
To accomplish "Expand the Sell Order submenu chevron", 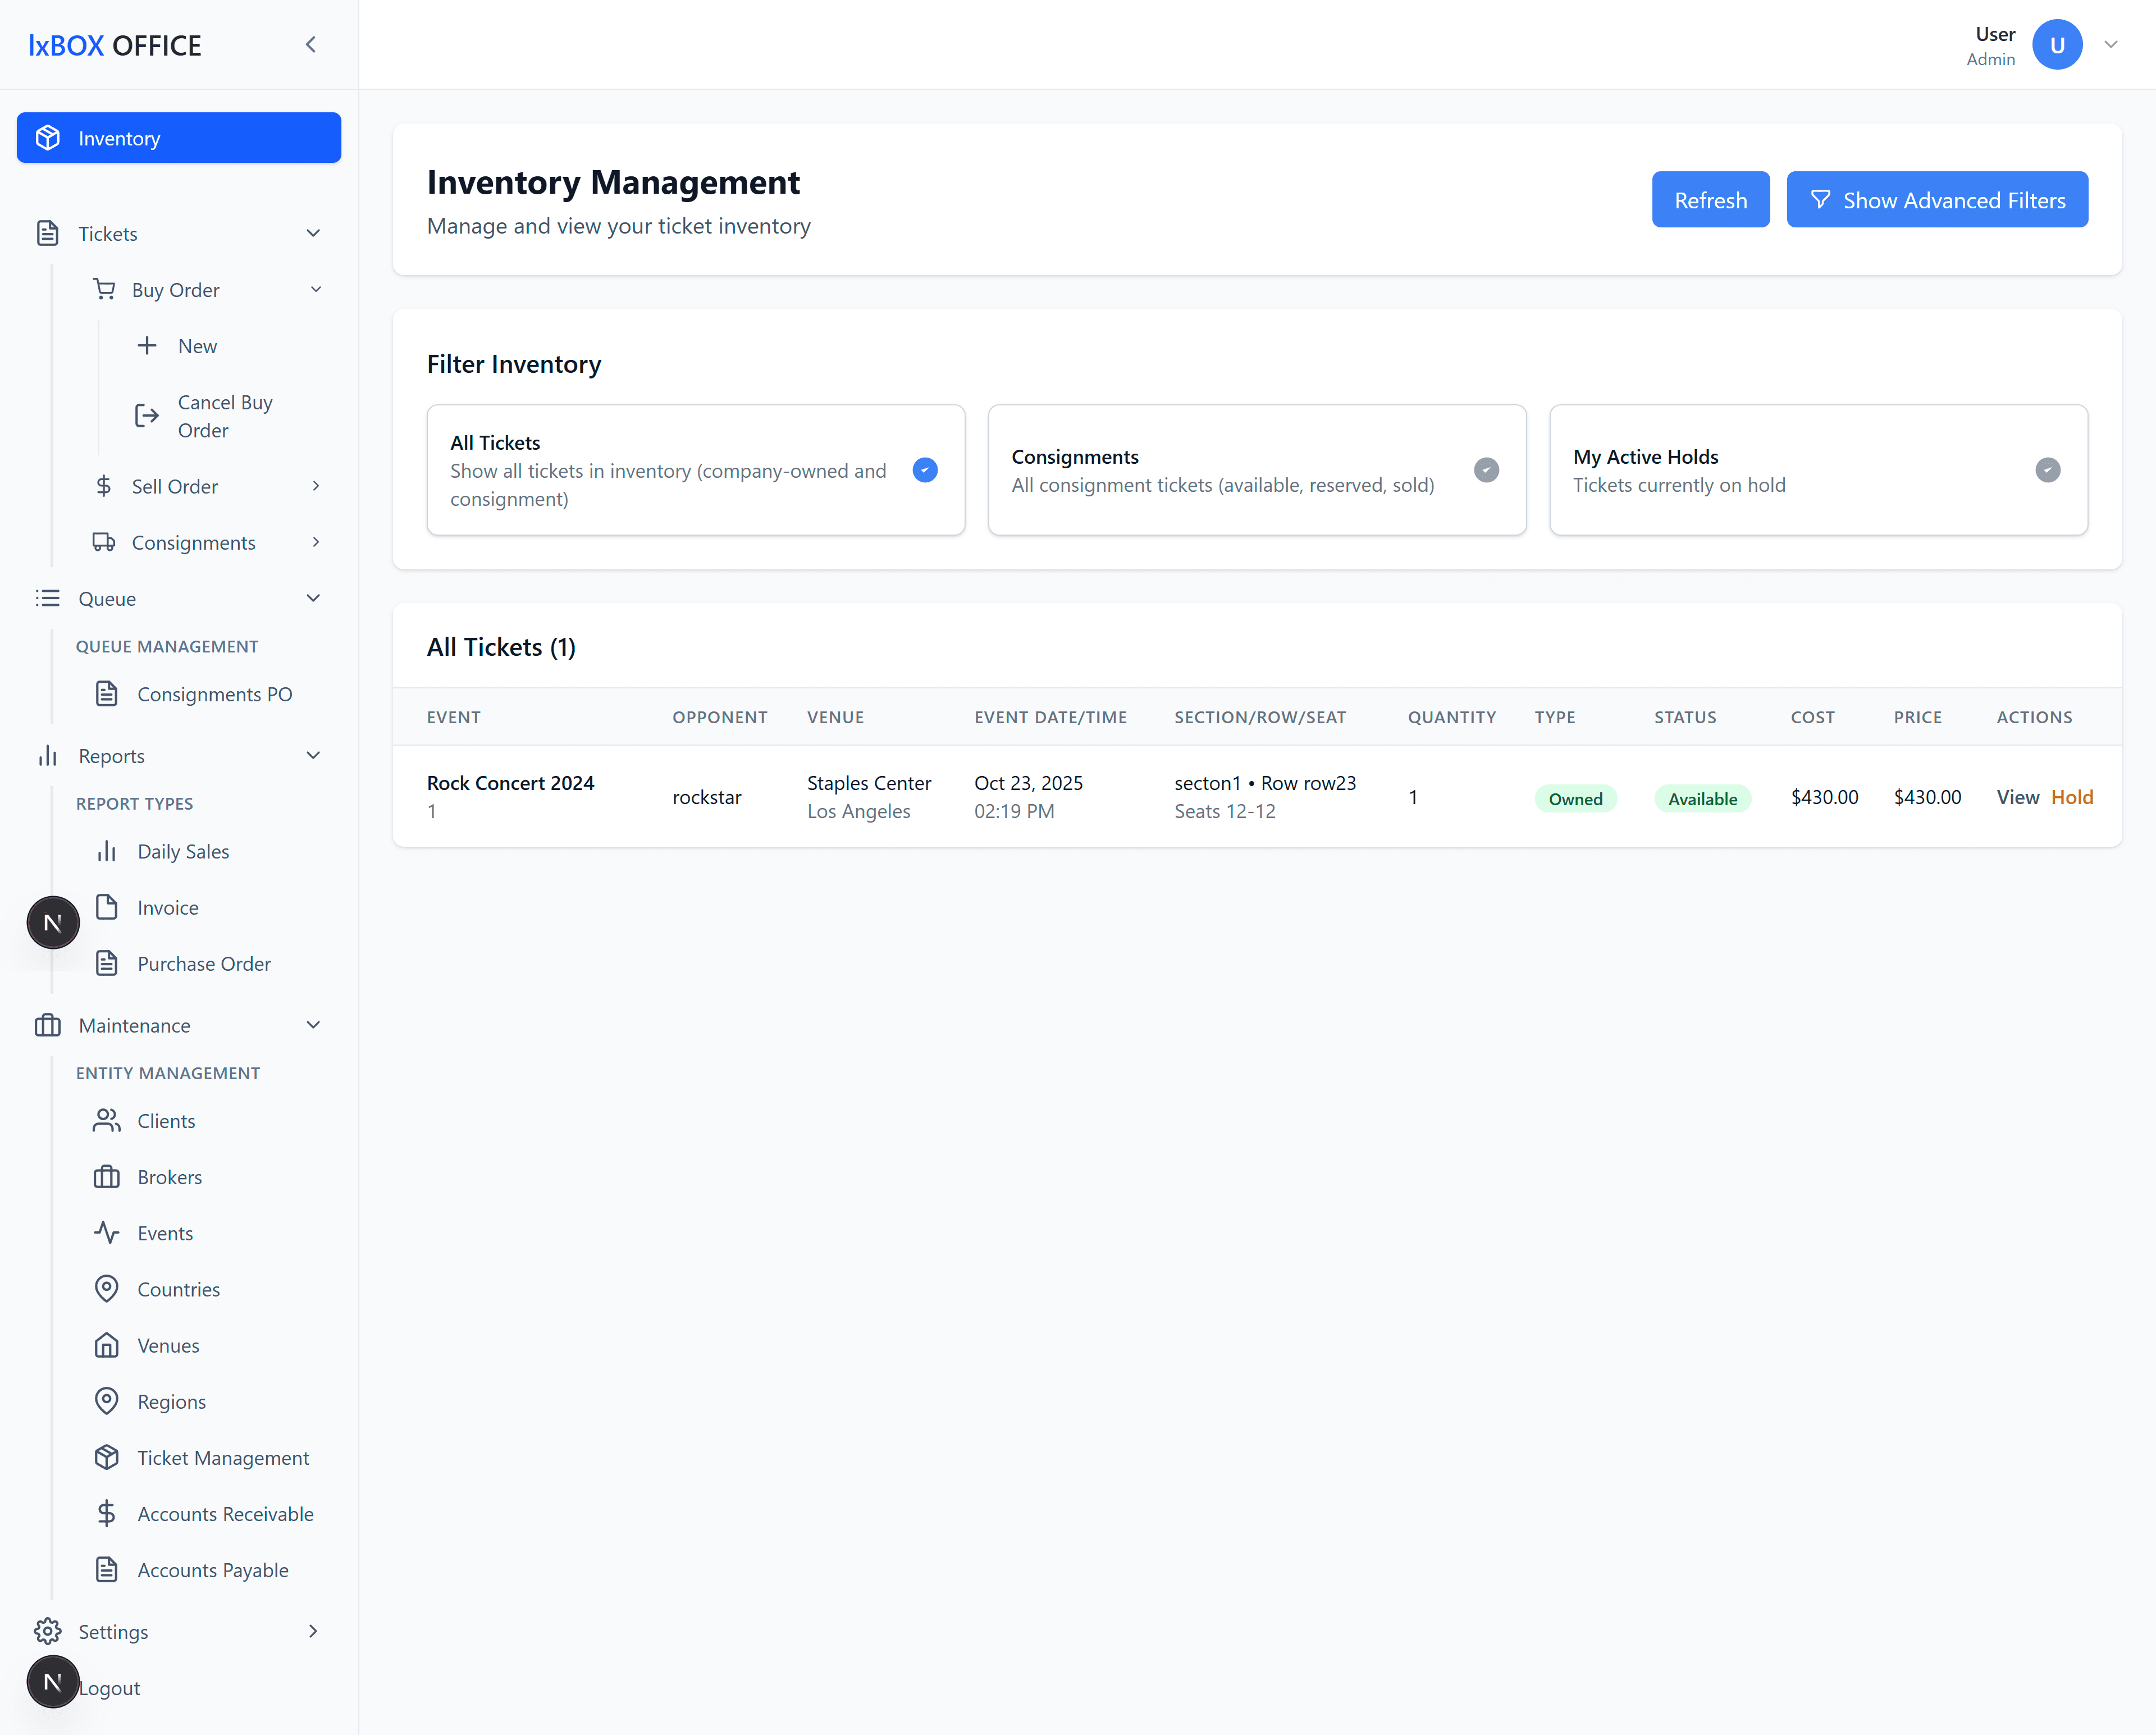I will click(316, 486).
